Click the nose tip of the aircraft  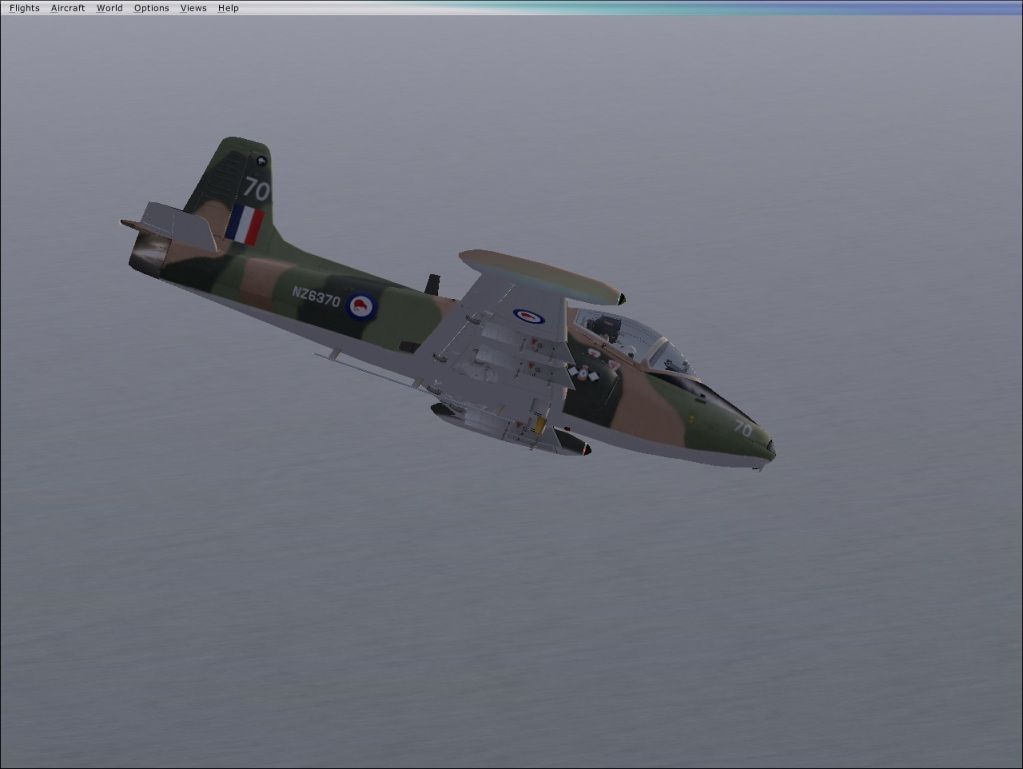[771, 451]
